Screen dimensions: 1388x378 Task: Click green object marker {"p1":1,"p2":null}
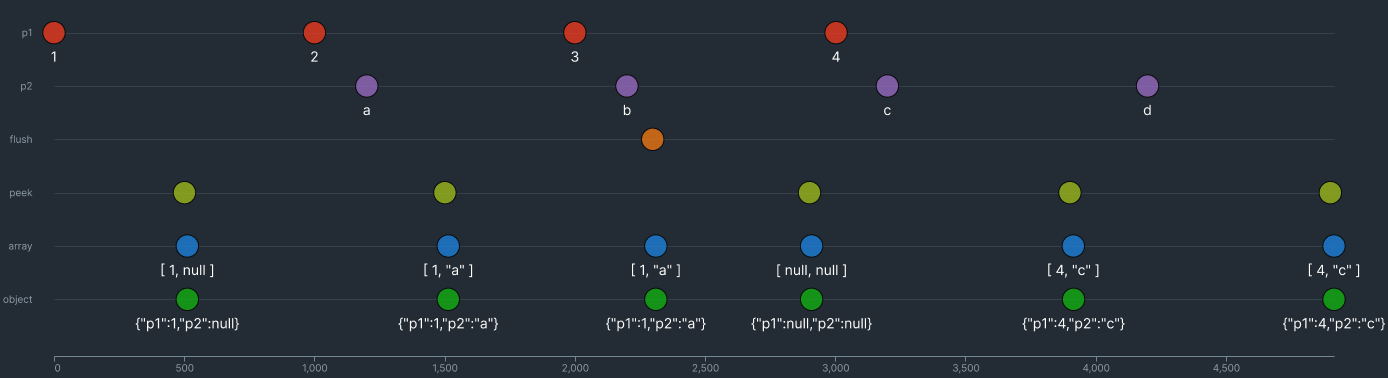point(187,299)
